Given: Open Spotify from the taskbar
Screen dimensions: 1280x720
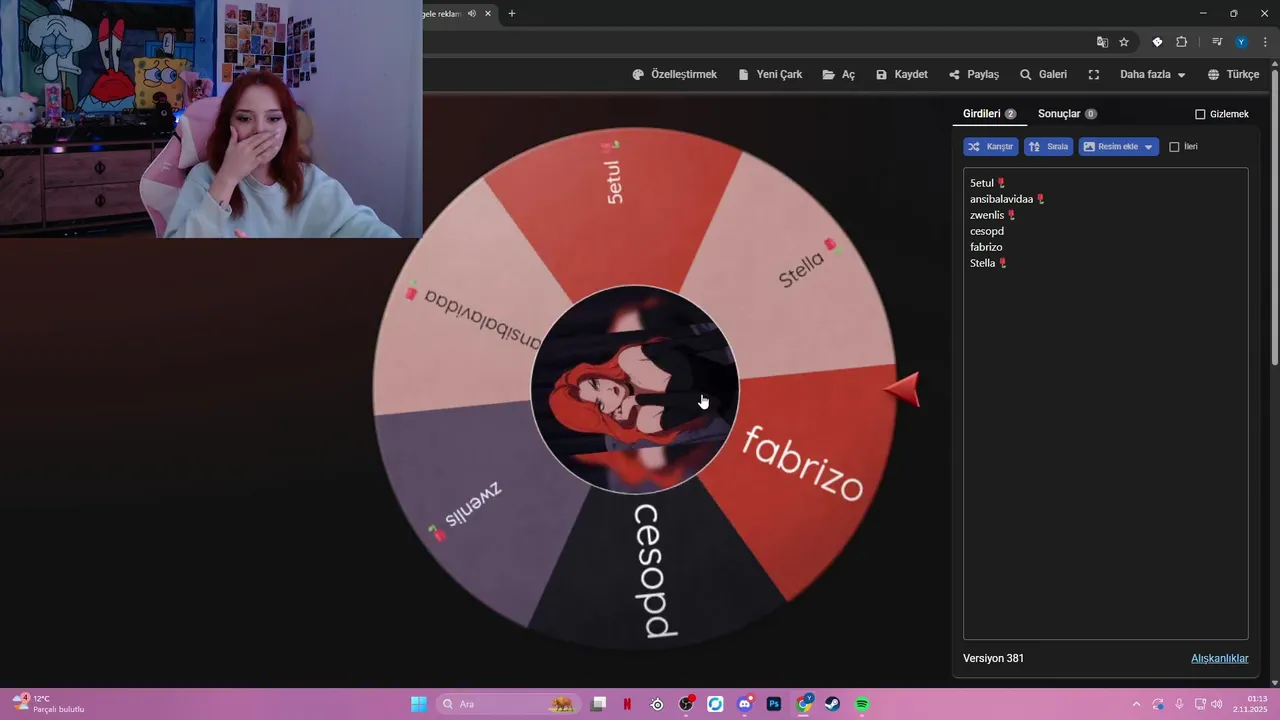Looking at the screenshot, I should tap(862, 704).
